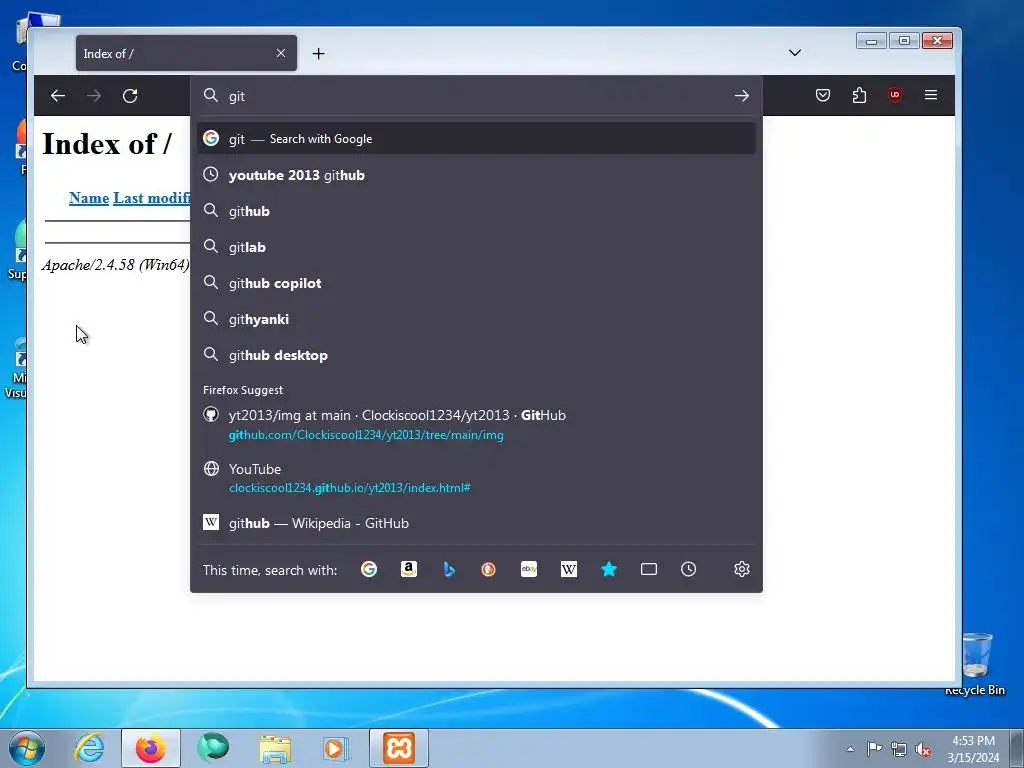Search this time with Bing

[449, 569]
